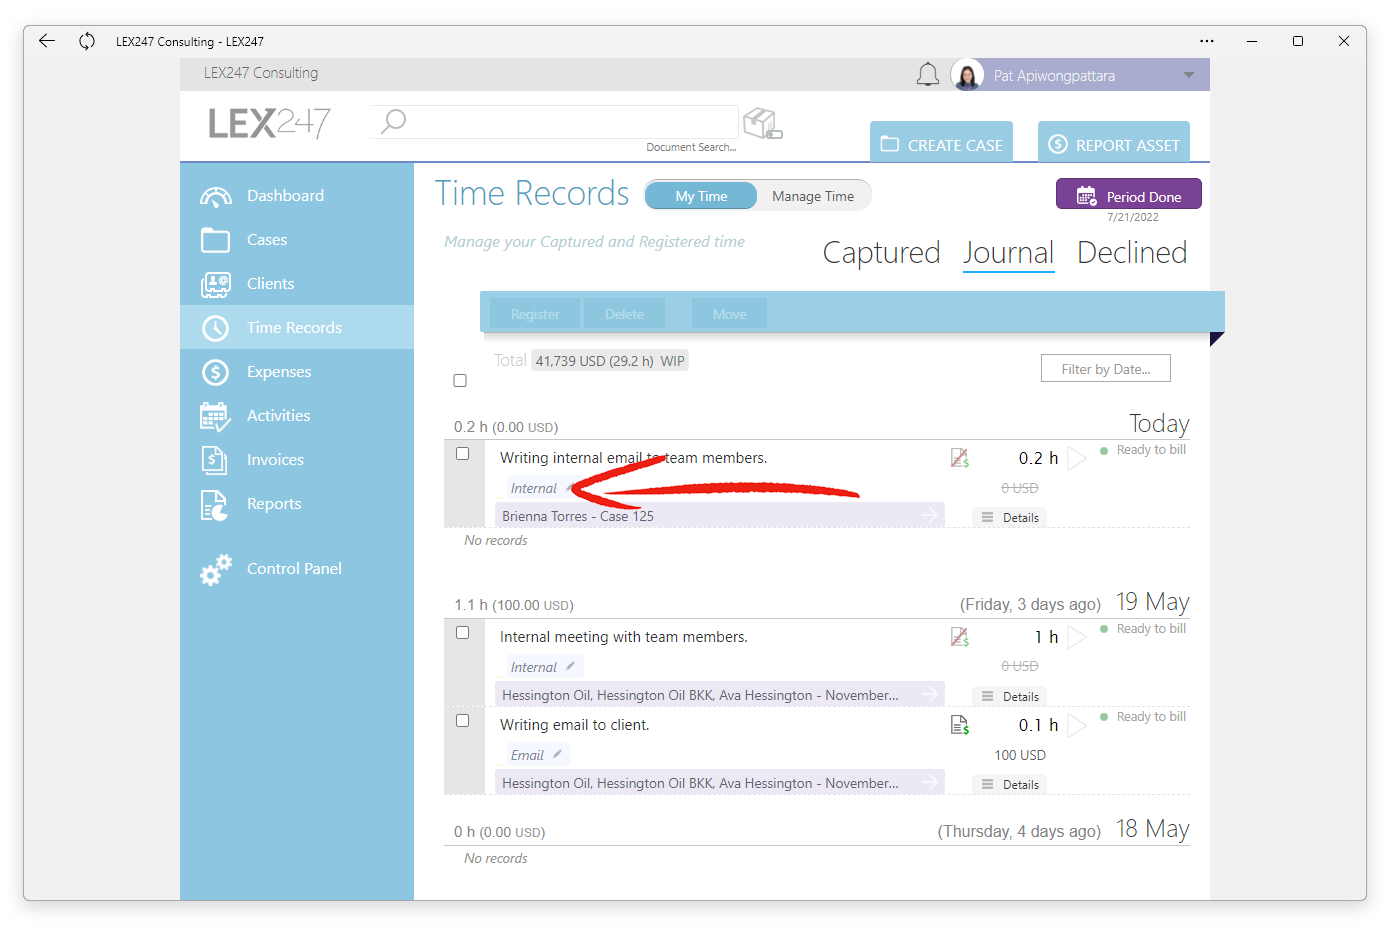Open the notifications bell
This screenshot has width=1390, height=925.
click(x=928, y=75)
